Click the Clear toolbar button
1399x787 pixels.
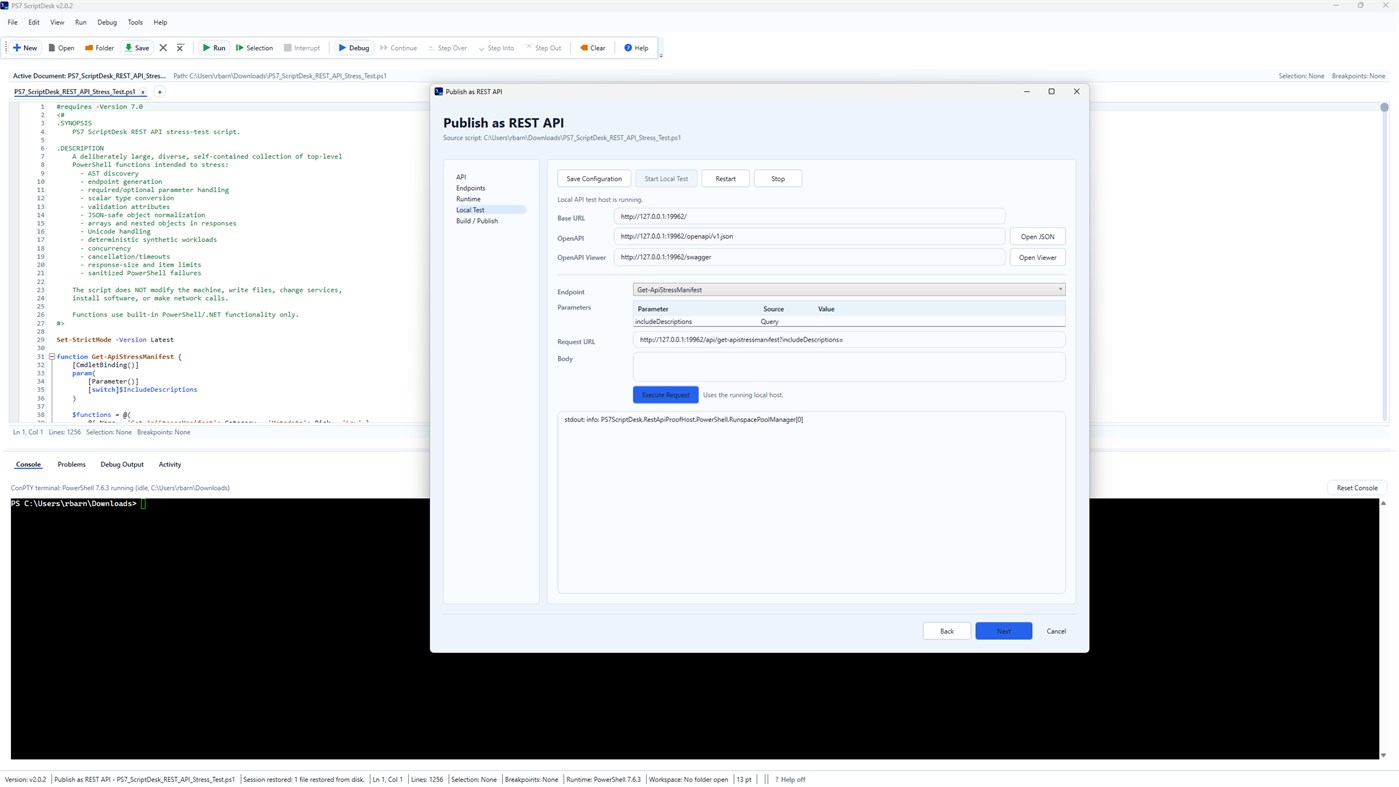(x=593, y=48)
